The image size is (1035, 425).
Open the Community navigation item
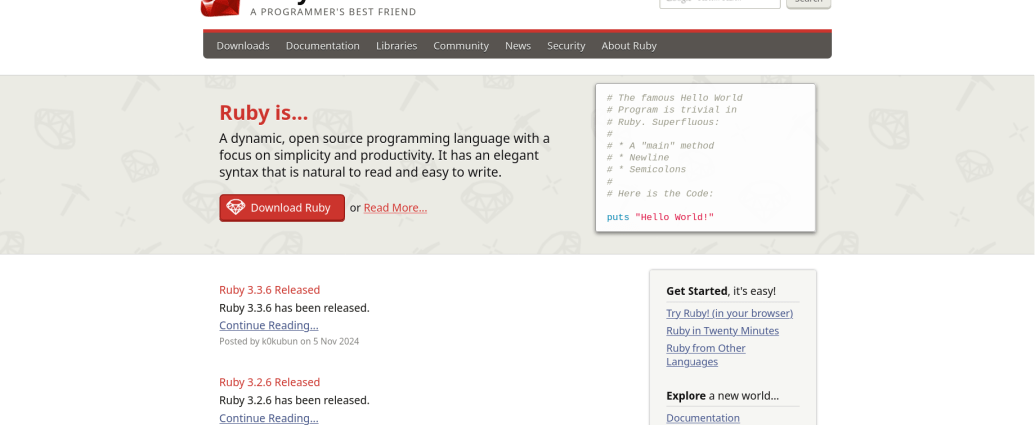tap(461, 46)
